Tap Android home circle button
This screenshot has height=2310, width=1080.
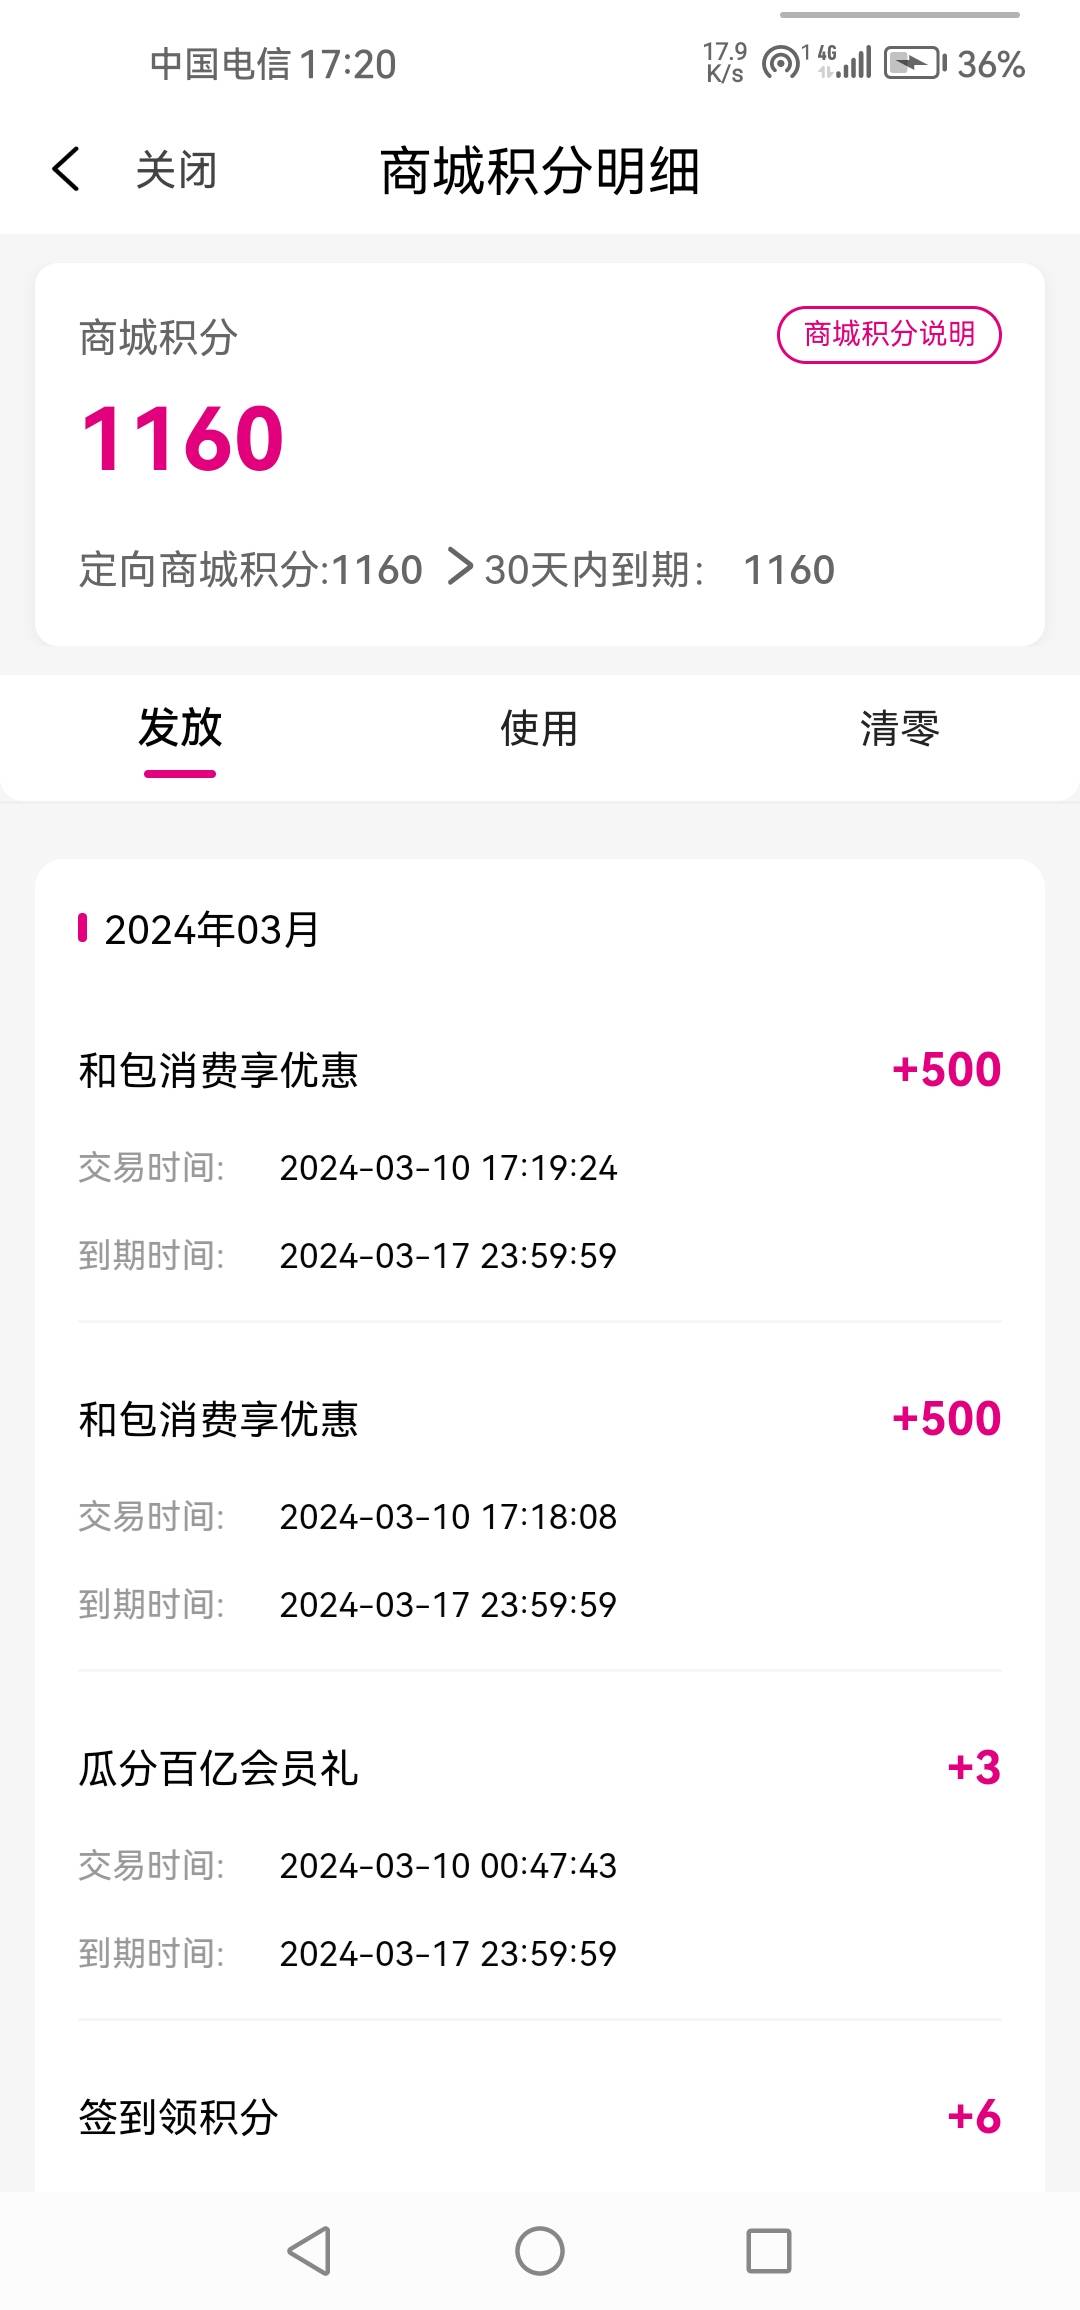click(540, 2251)
